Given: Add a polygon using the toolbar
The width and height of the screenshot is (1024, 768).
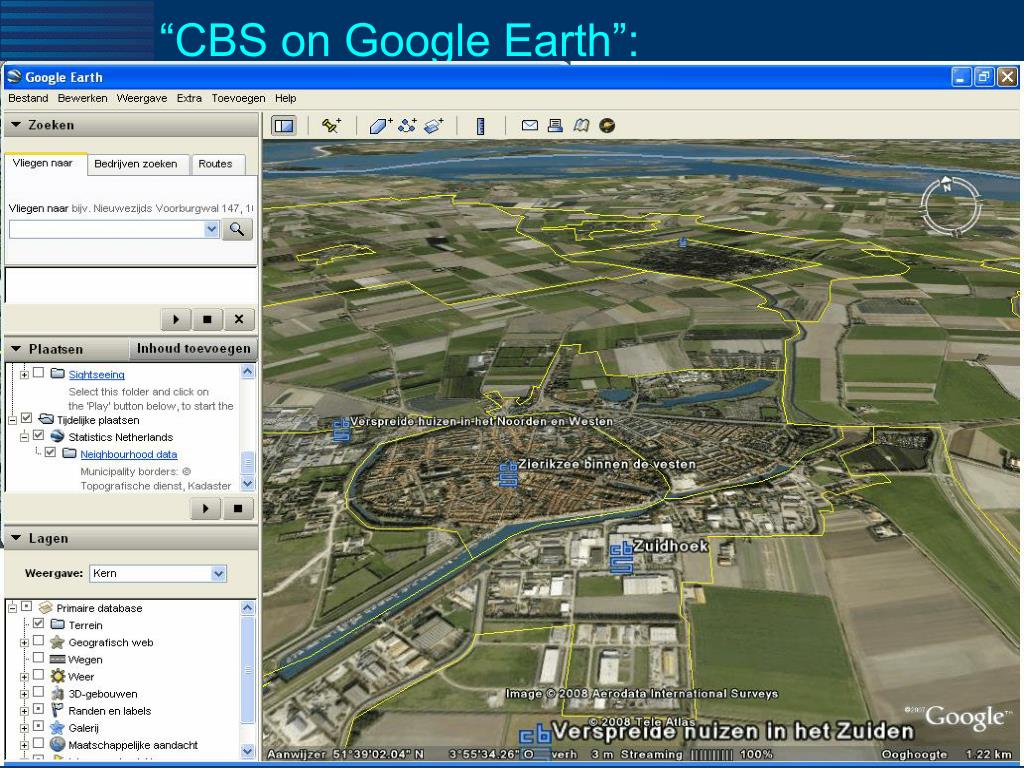Looking at the screenshot, I should tap(381, 125).
